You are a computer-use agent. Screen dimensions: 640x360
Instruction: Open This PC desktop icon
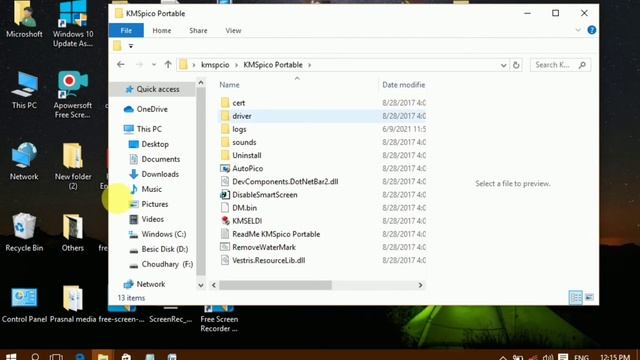coord(24,90)
